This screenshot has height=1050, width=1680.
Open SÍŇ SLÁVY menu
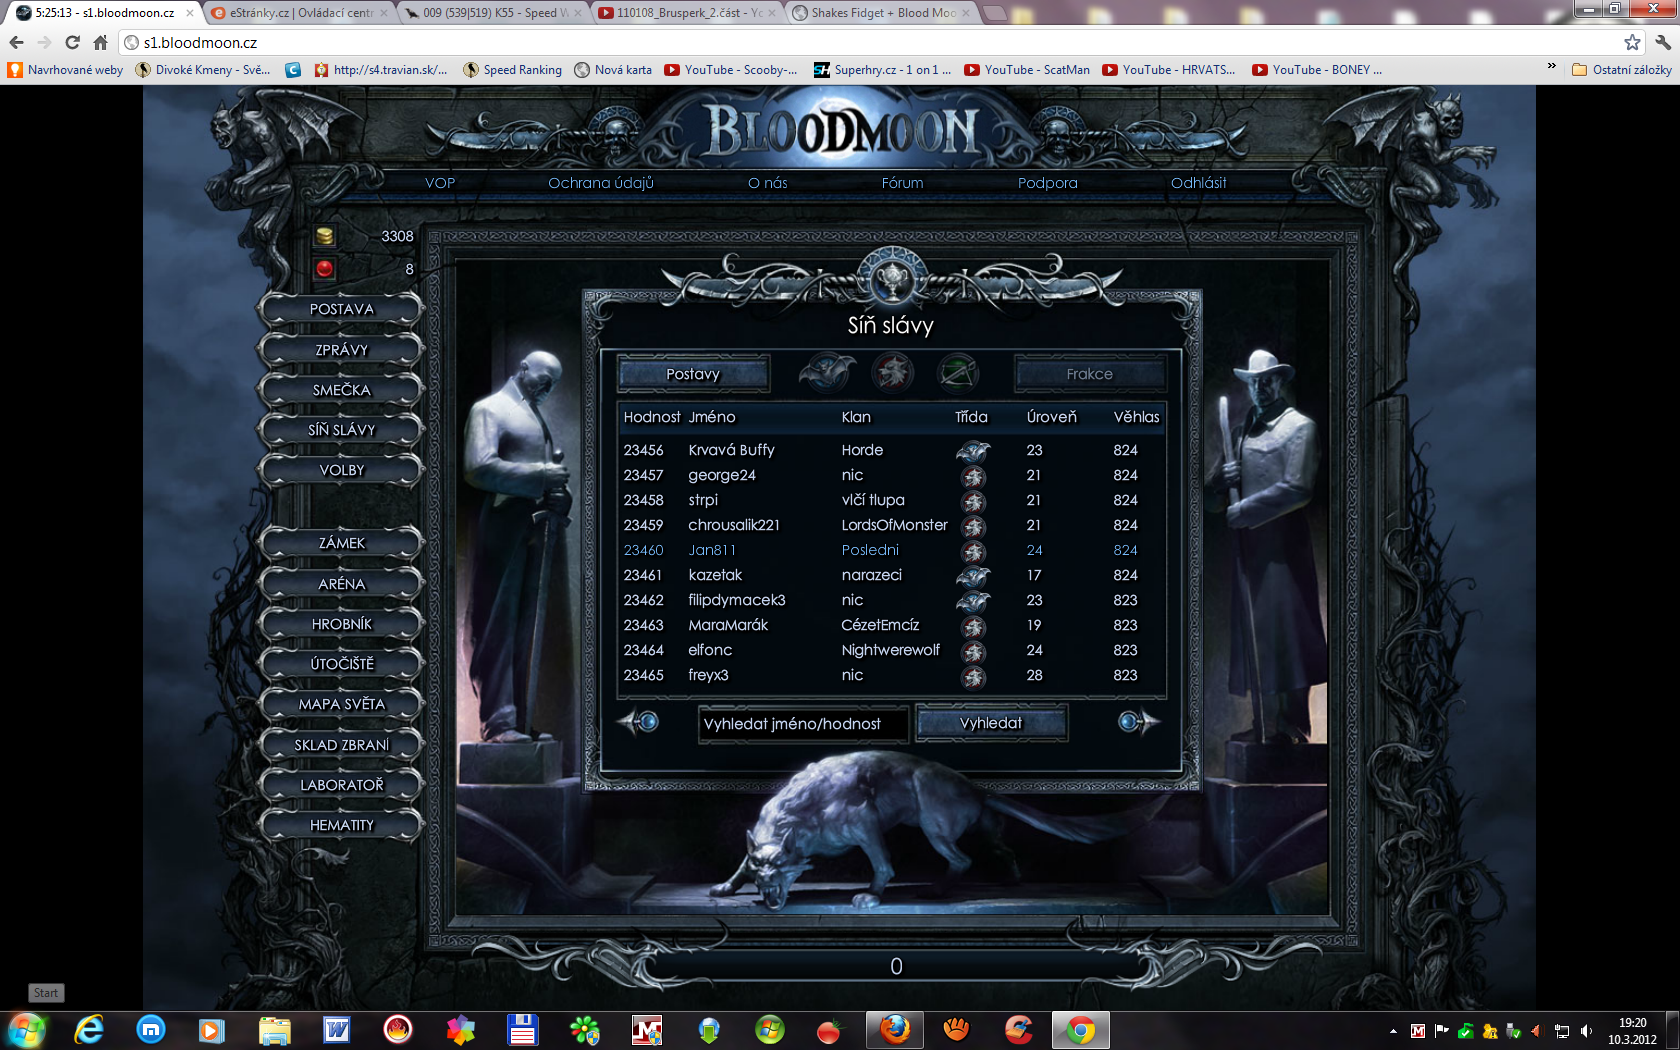tap(341, 430)
